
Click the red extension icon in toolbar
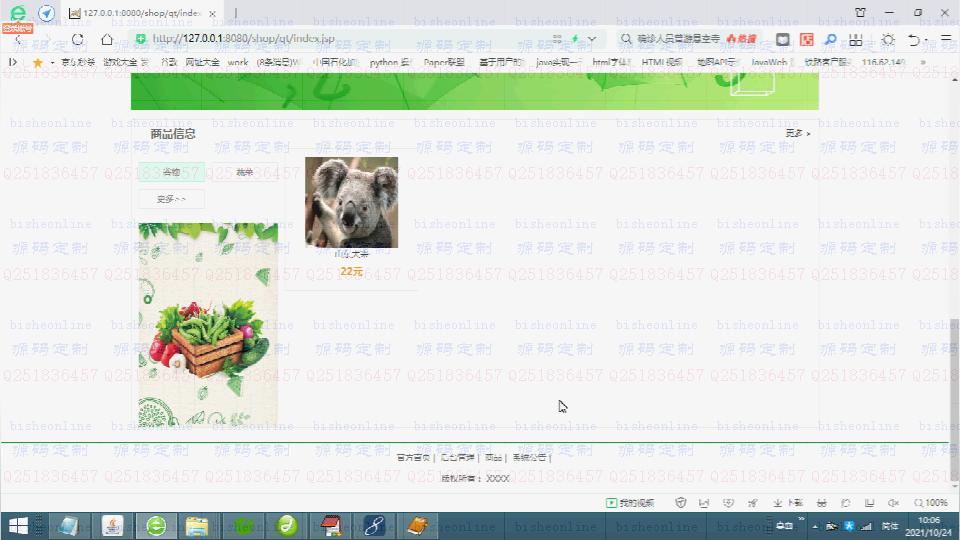click(x=807, y=39)
